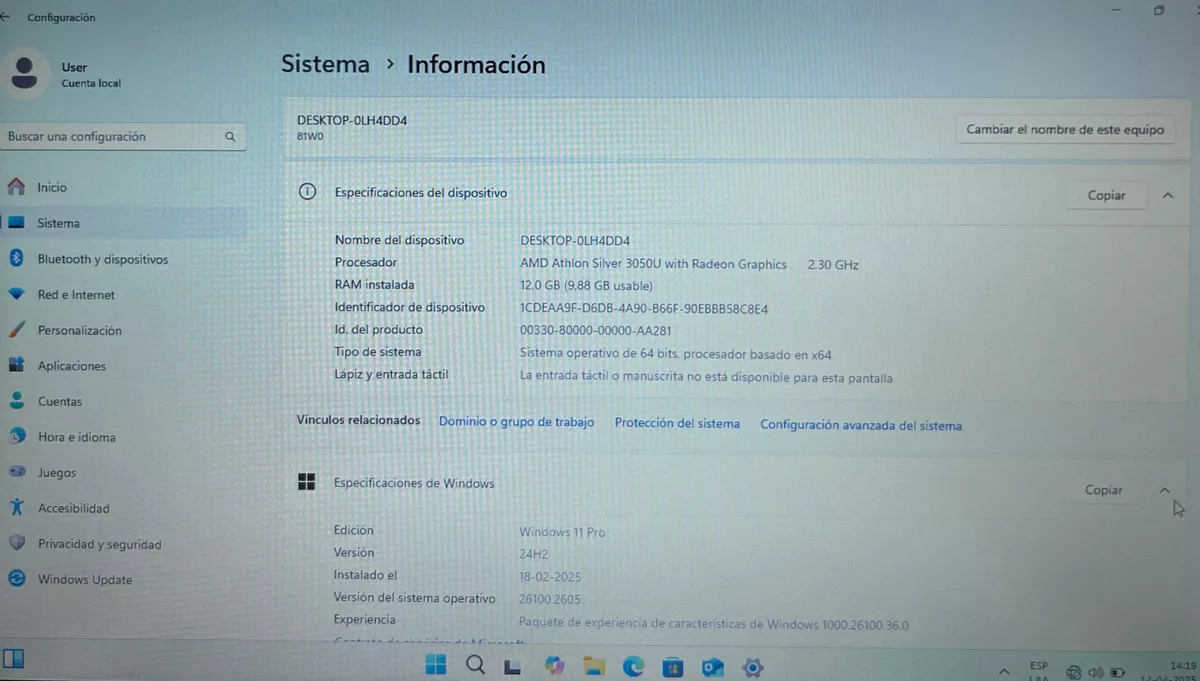Image resolution: width=1200 pixels, height=681 pixels.
Task: Open Protección del sistema link
Action: tap(677, 423)
